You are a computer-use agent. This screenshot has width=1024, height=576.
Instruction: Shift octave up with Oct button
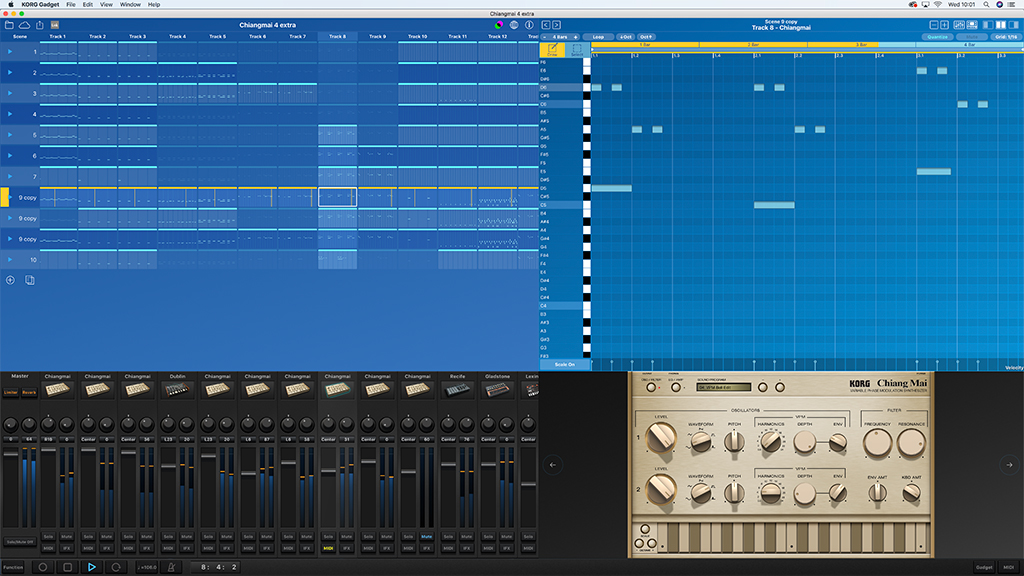click(x=646, y=37)
